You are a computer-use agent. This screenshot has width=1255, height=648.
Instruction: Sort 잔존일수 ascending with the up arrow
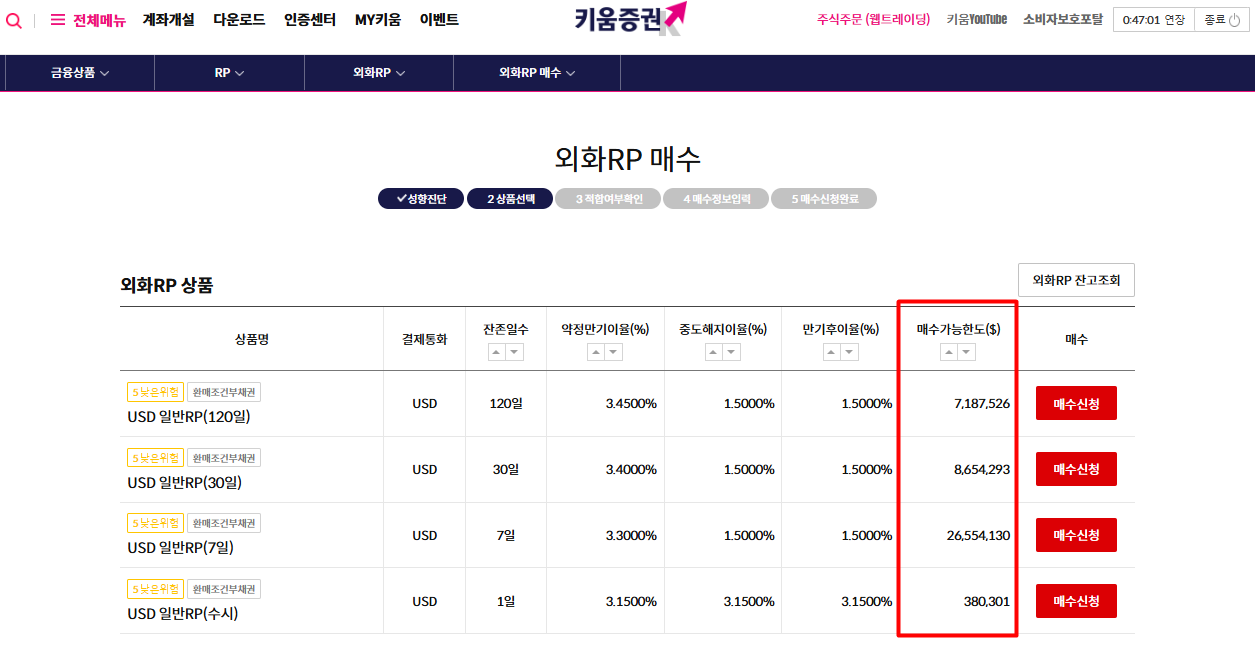[x=498, y=351]
